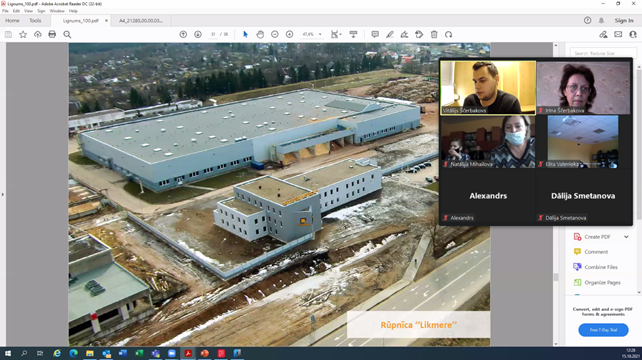This screenshot has width=642, height=360.
Task: Open the Tools tab
Action: [x=35, y=20]
